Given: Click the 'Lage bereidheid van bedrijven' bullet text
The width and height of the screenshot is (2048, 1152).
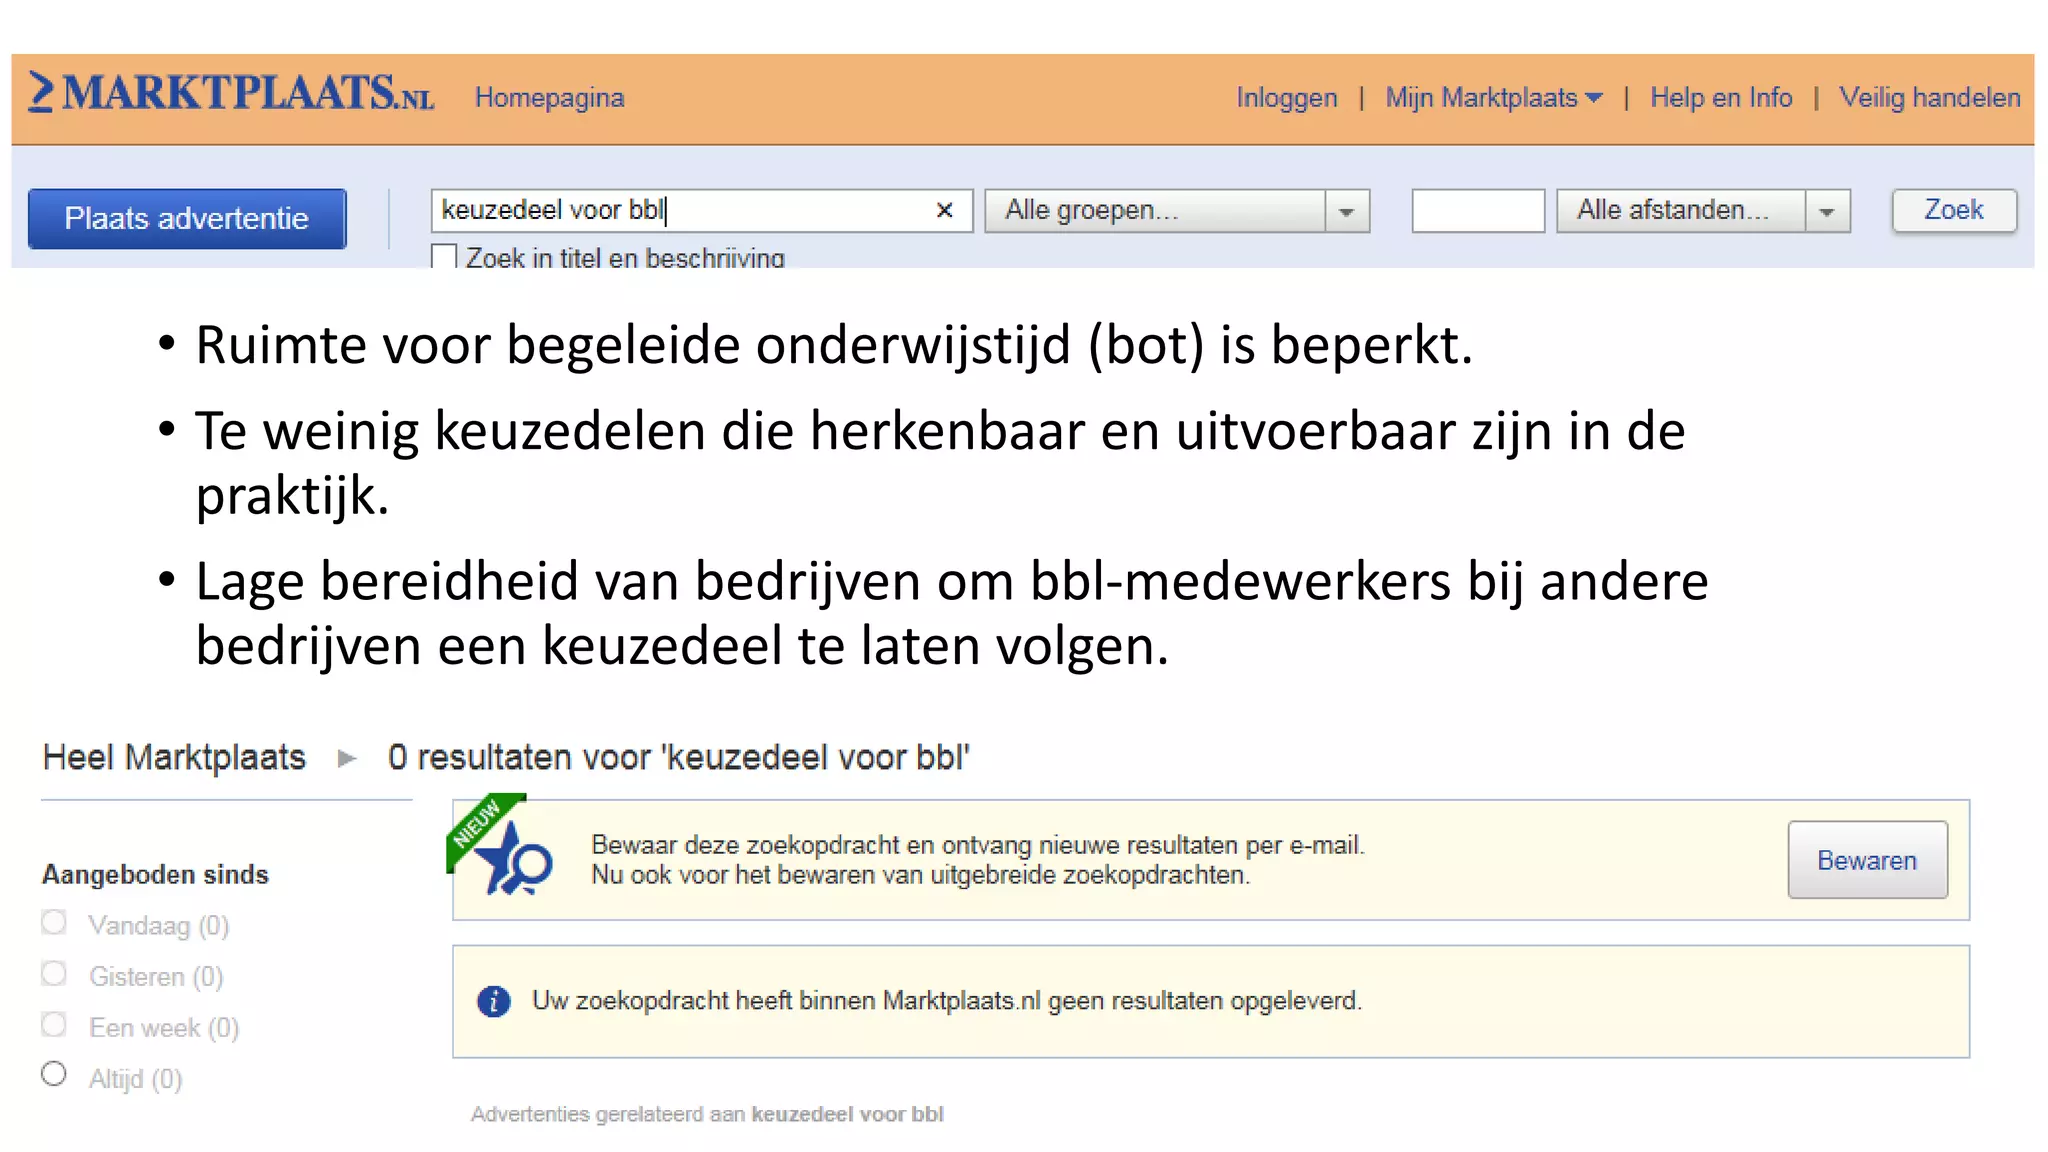Looking at the screenshot, I should pos(952,613).
